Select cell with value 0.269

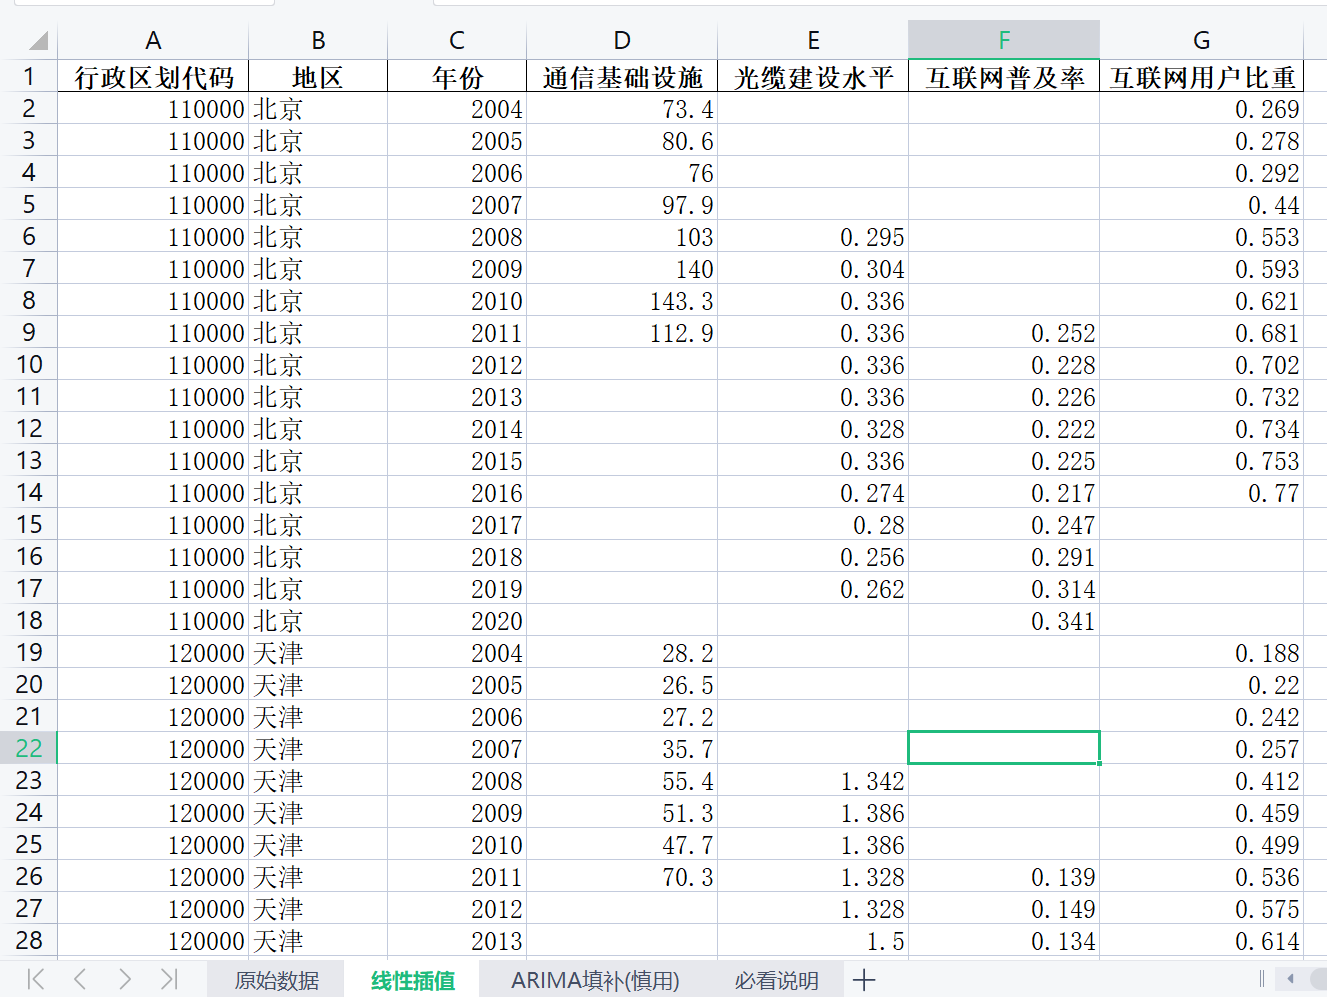1201,108
